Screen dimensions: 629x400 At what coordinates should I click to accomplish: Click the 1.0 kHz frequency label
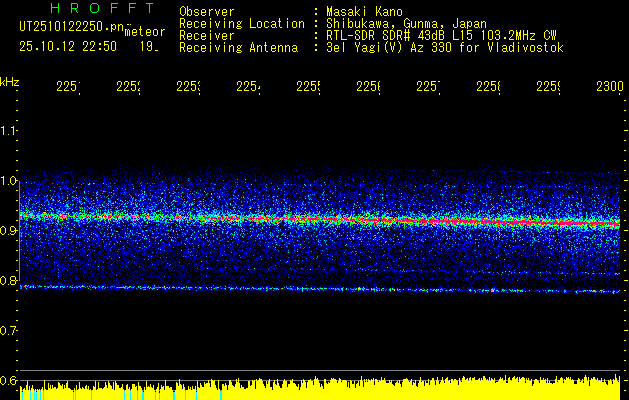pyautogui.click(x=8, y=181)
